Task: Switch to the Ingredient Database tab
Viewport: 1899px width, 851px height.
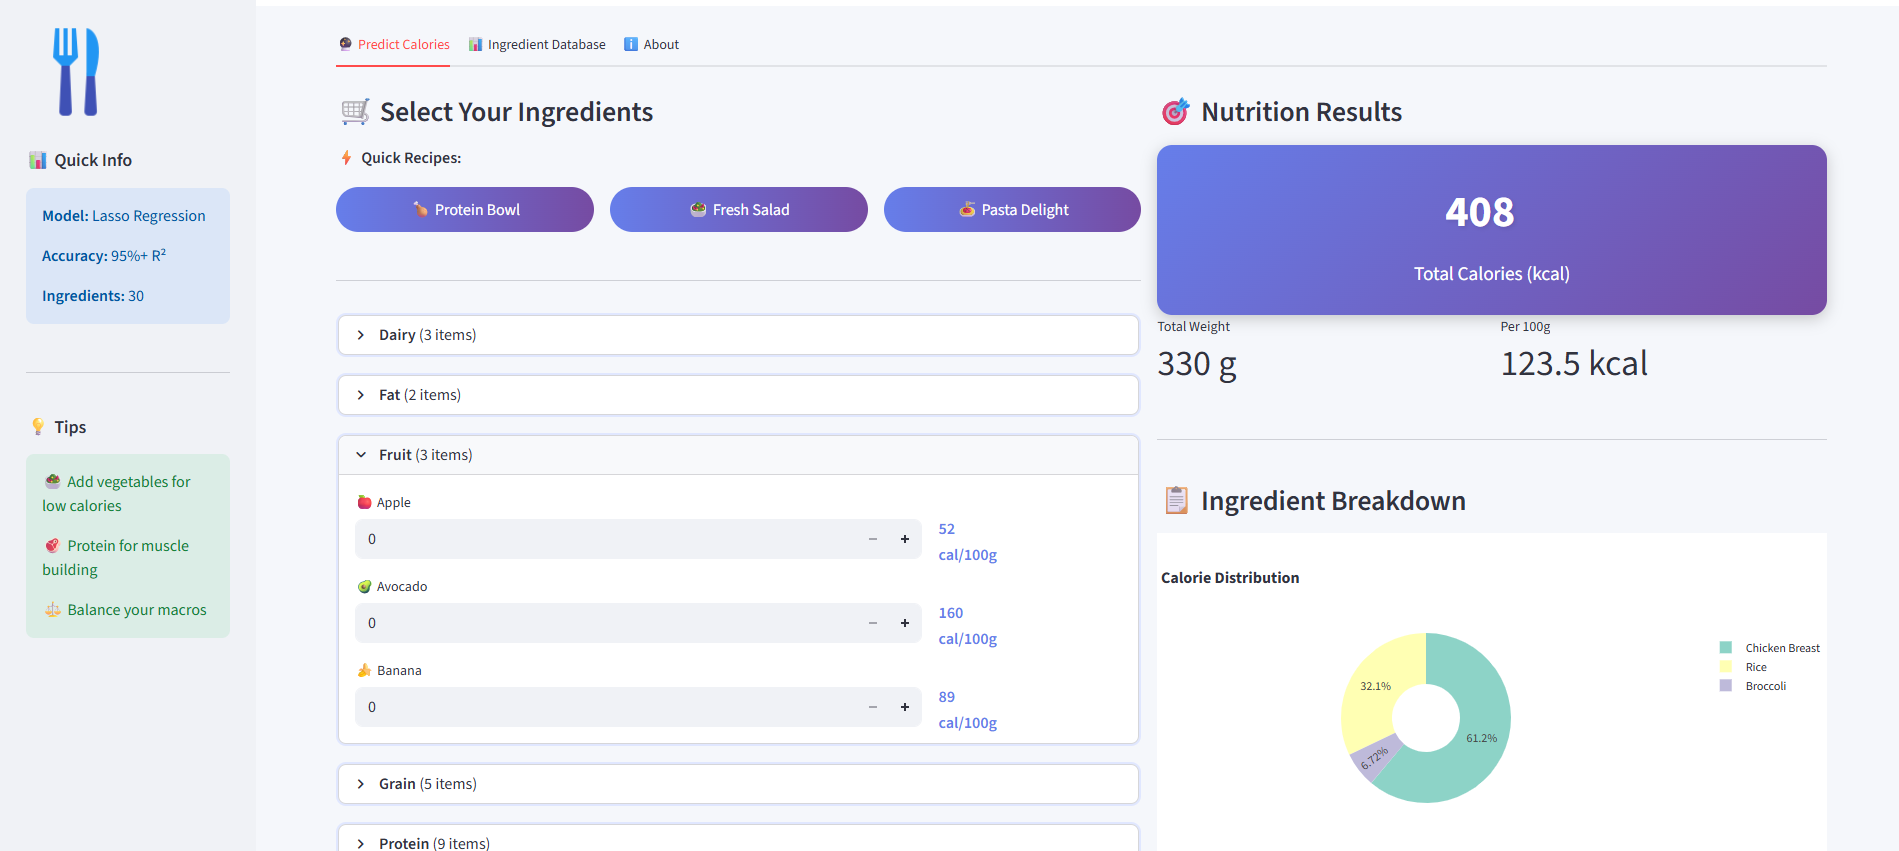Action: (537, 45)
